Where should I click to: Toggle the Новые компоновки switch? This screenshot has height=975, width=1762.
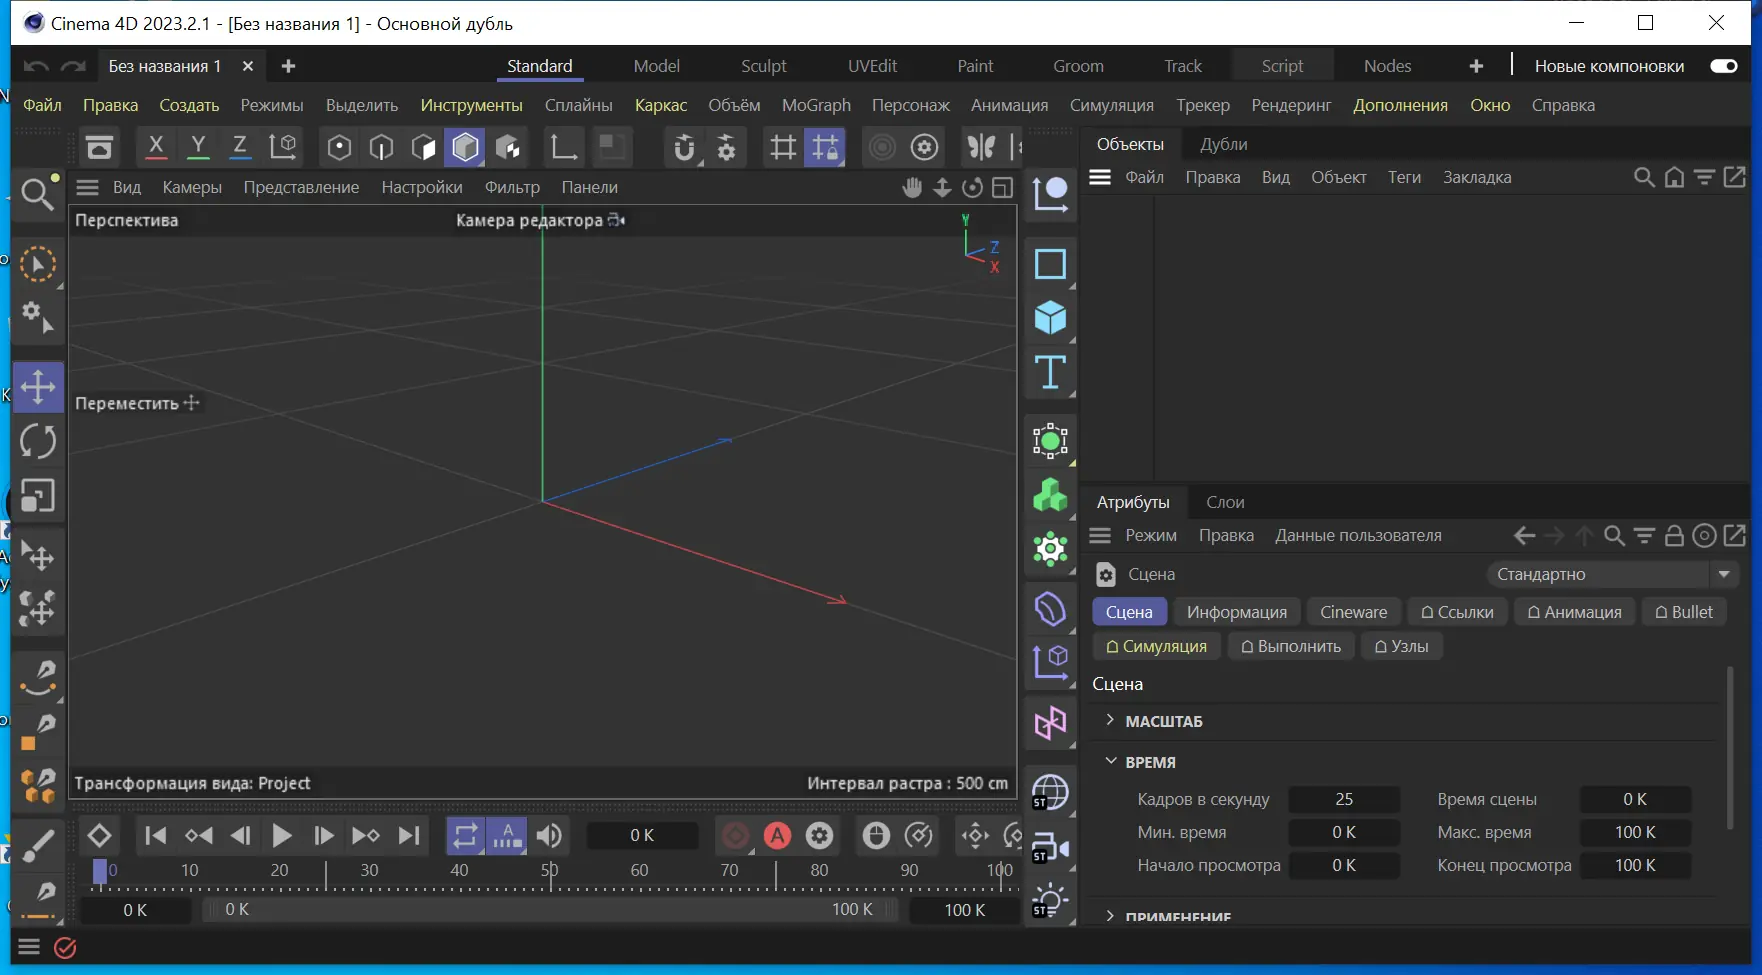[x=1723, y=66]
